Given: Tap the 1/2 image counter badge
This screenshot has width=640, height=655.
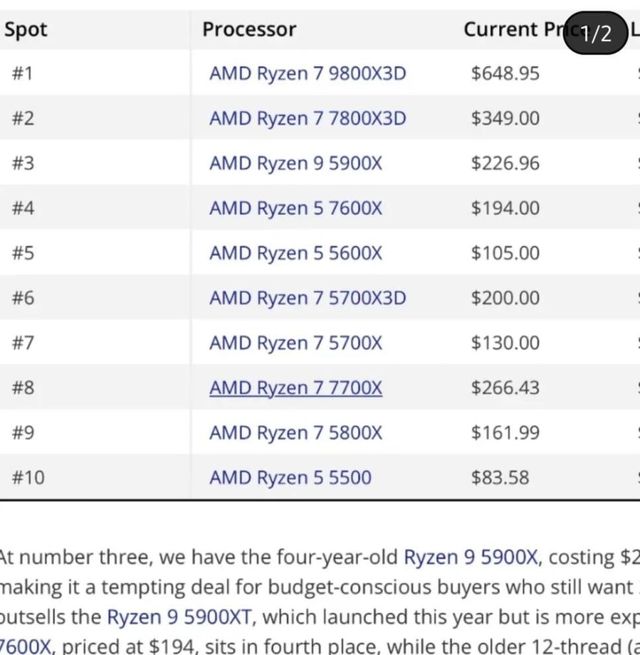Looking at the screenshot, I should point(595,33).
